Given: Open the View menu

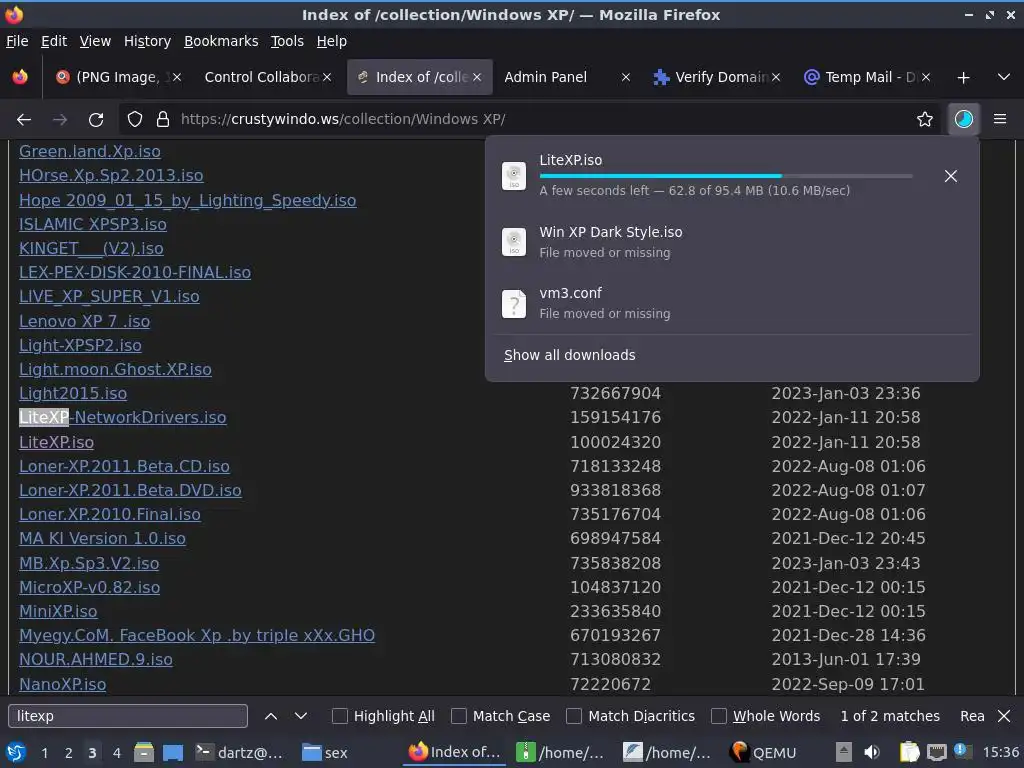Looking at the screenshot, I should click(x=95, y=41).
